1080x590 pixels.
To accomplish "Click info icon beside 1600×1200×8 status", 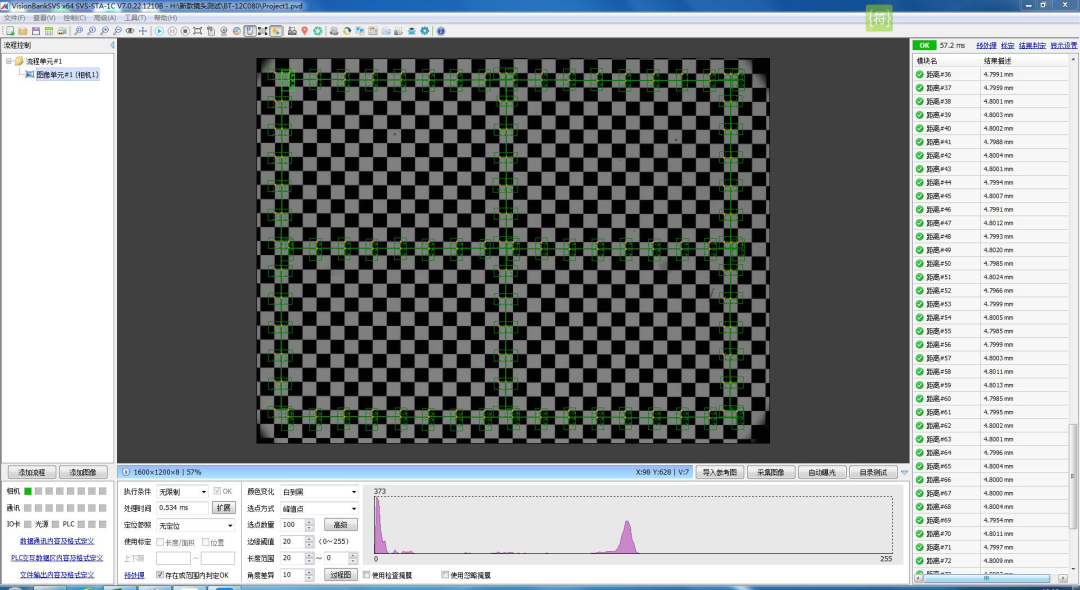I will (x=125, y=472).
